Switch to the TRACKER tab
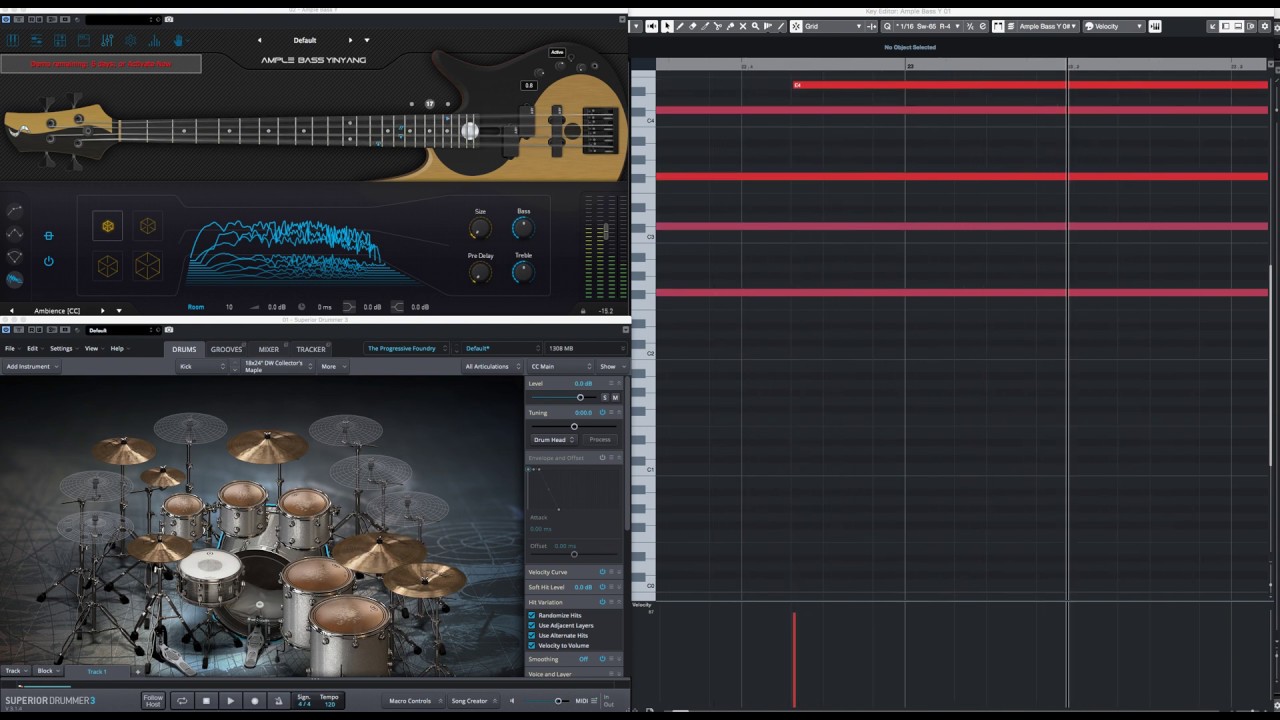The width and height of the screenshot is (1280, 720). [x=311, y=349]
